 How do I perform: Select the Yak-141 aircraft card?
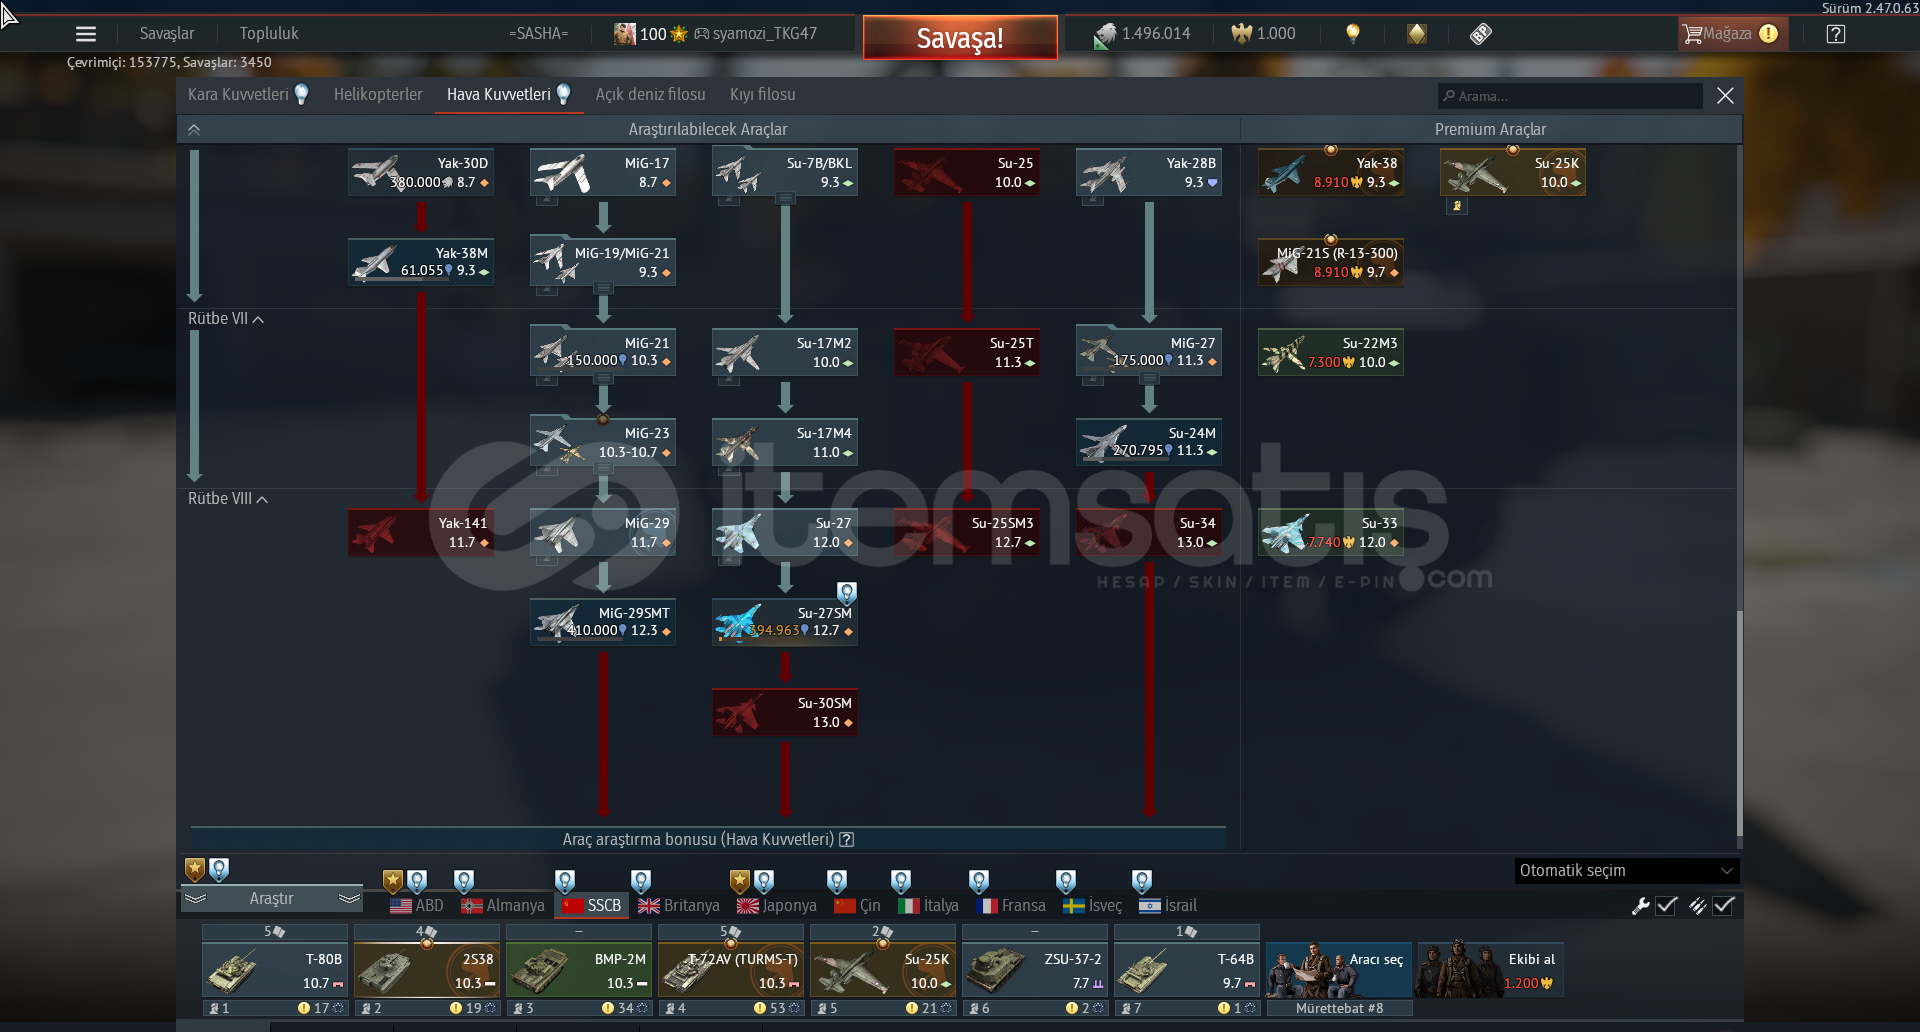[x=421, y=532]
